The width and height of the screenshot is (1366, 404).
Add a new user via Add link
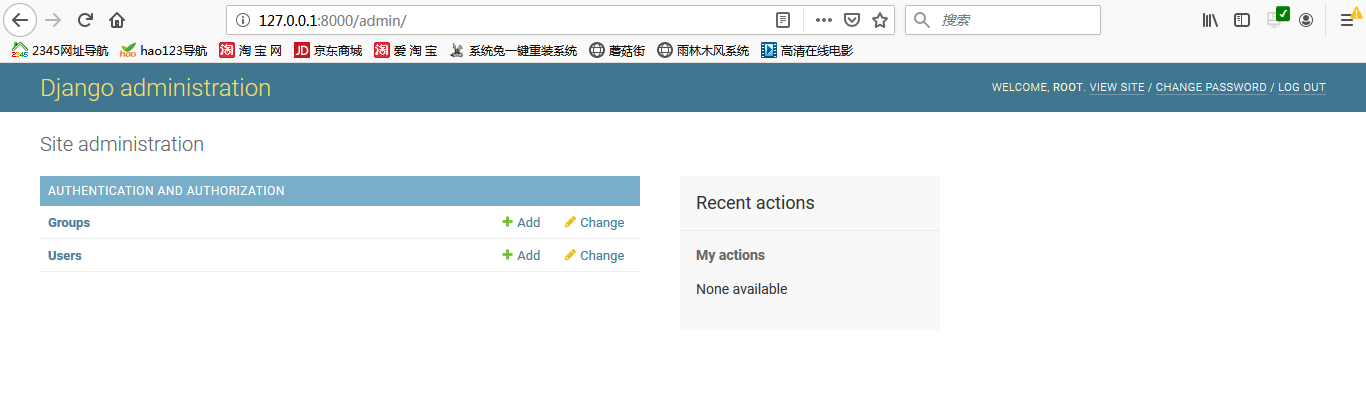point(521,256)
